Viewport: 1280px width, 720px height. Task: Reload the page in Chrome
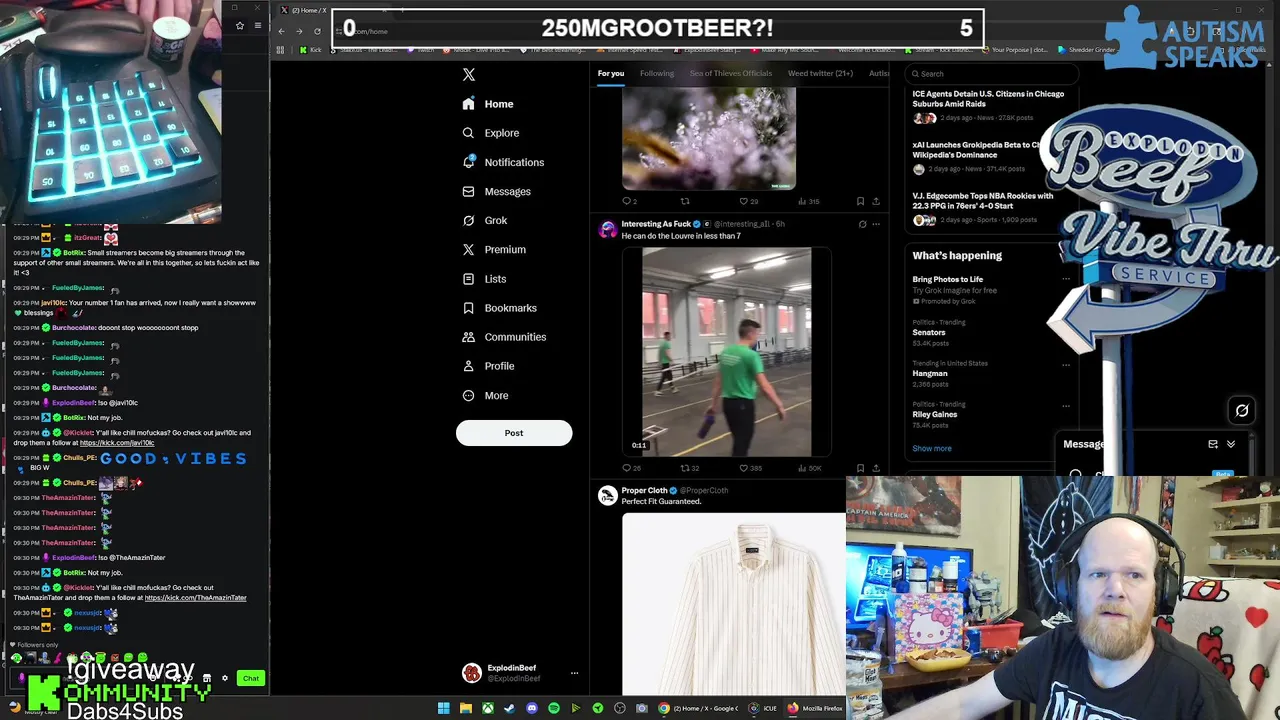pos(318,31)
